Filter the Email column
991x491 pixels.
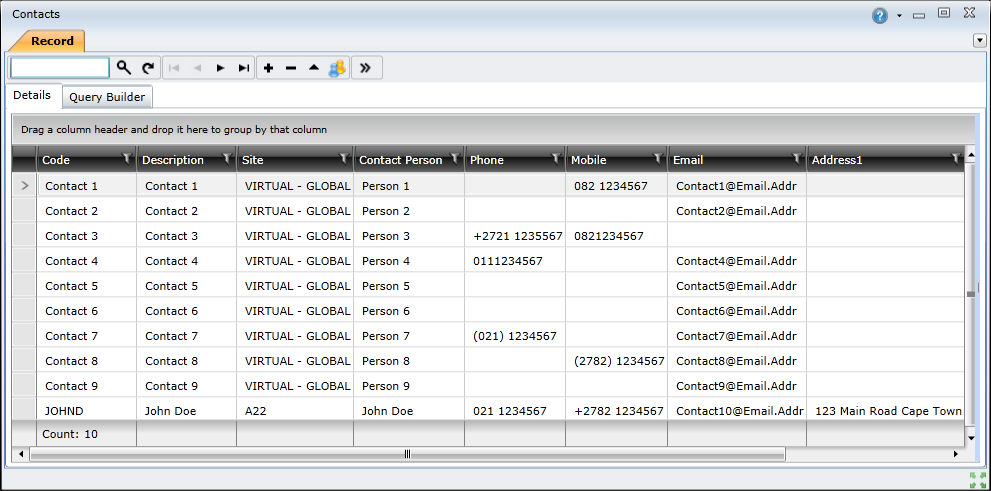tap(797, 158)
